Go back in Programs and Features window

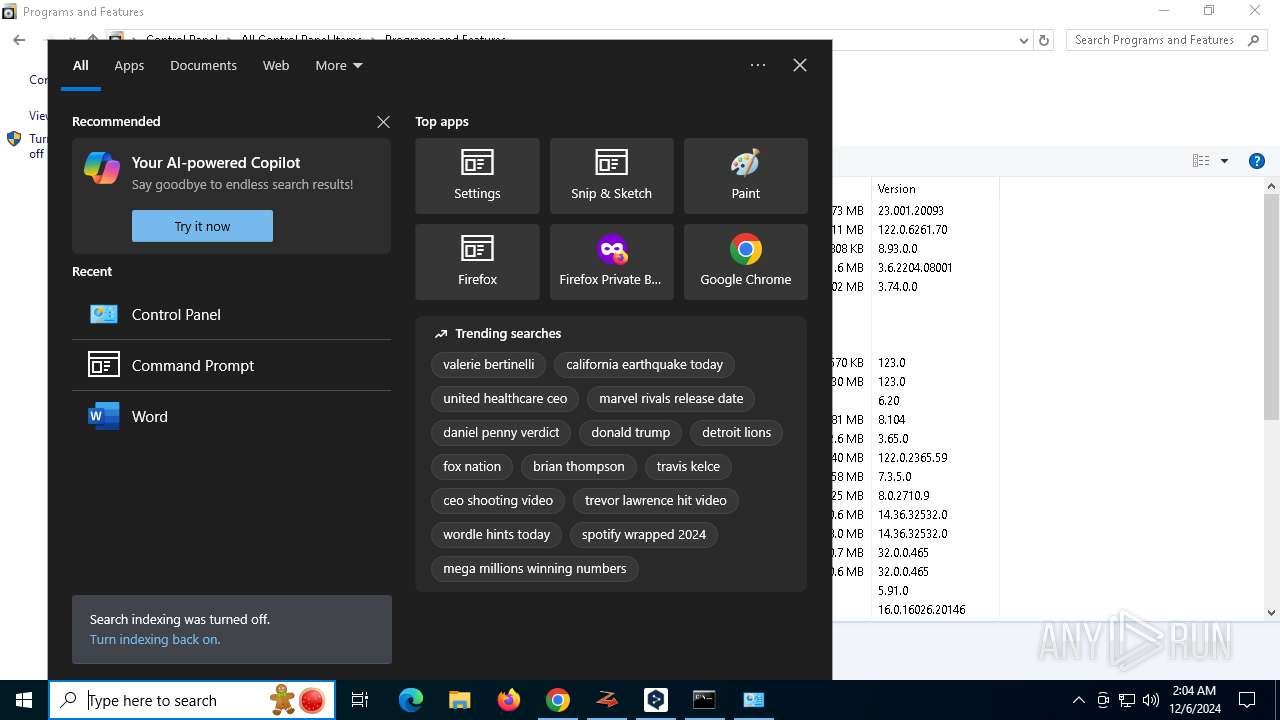pyautogui.click(x=19, y=40)
